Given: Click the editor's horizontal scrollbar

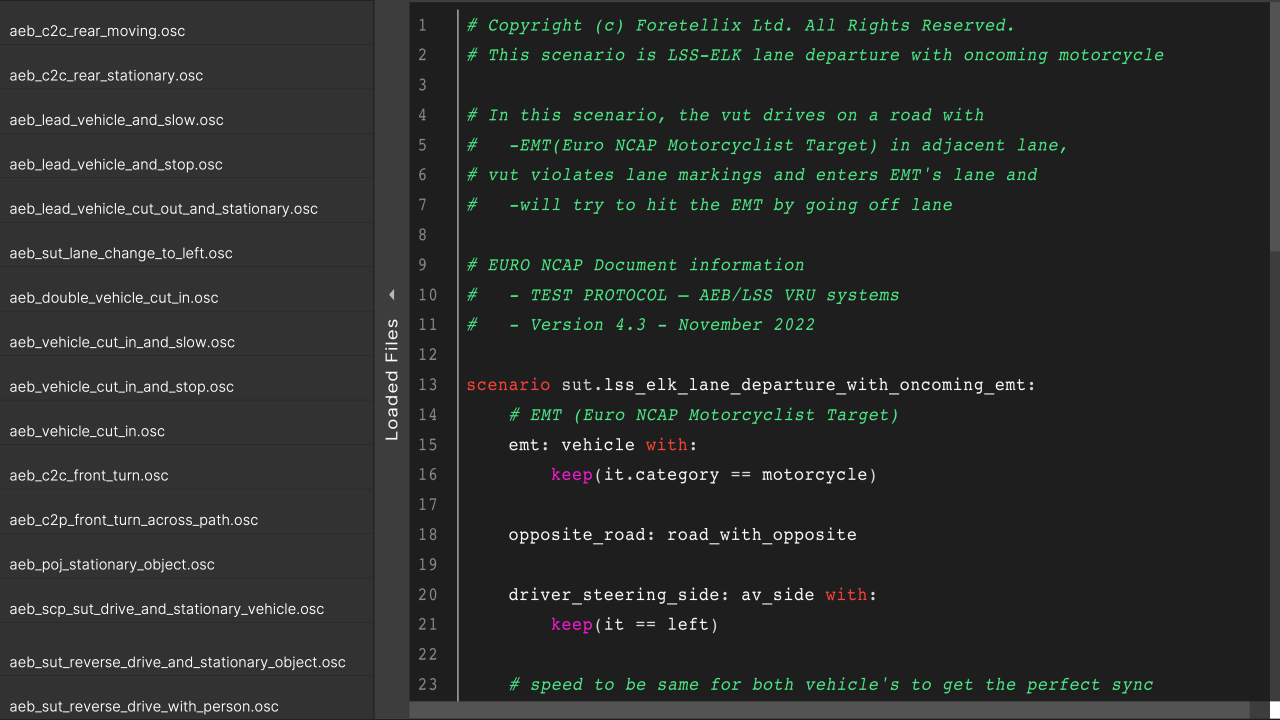Looking at the screenshot, I should pos(830,710).
